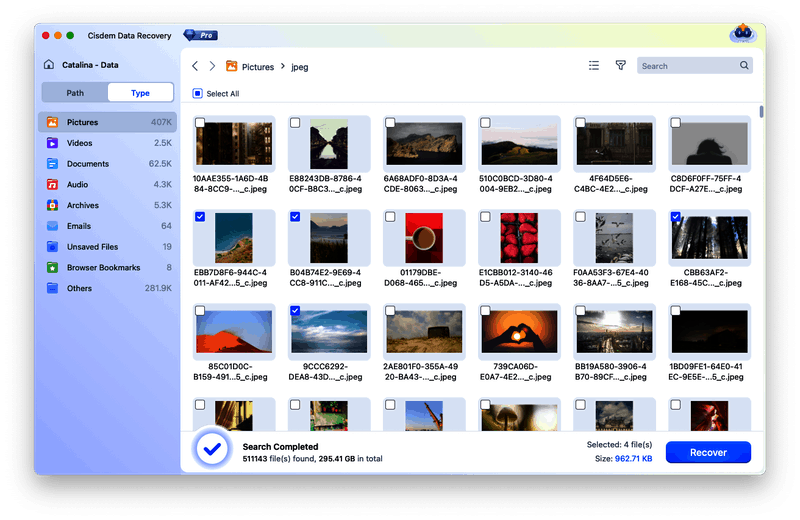
Task: Click the user avatar icon at top right
Action: click(x=741, y=34)
